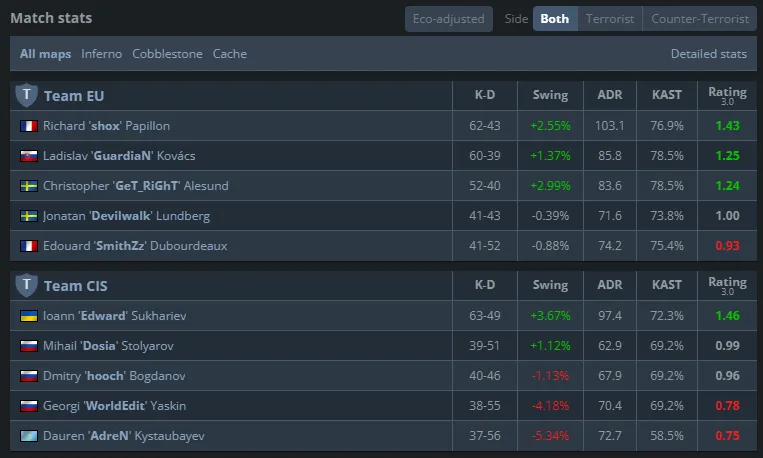Click the Team EU shield logo
763x458 pixels.
(x=26, y=95)
